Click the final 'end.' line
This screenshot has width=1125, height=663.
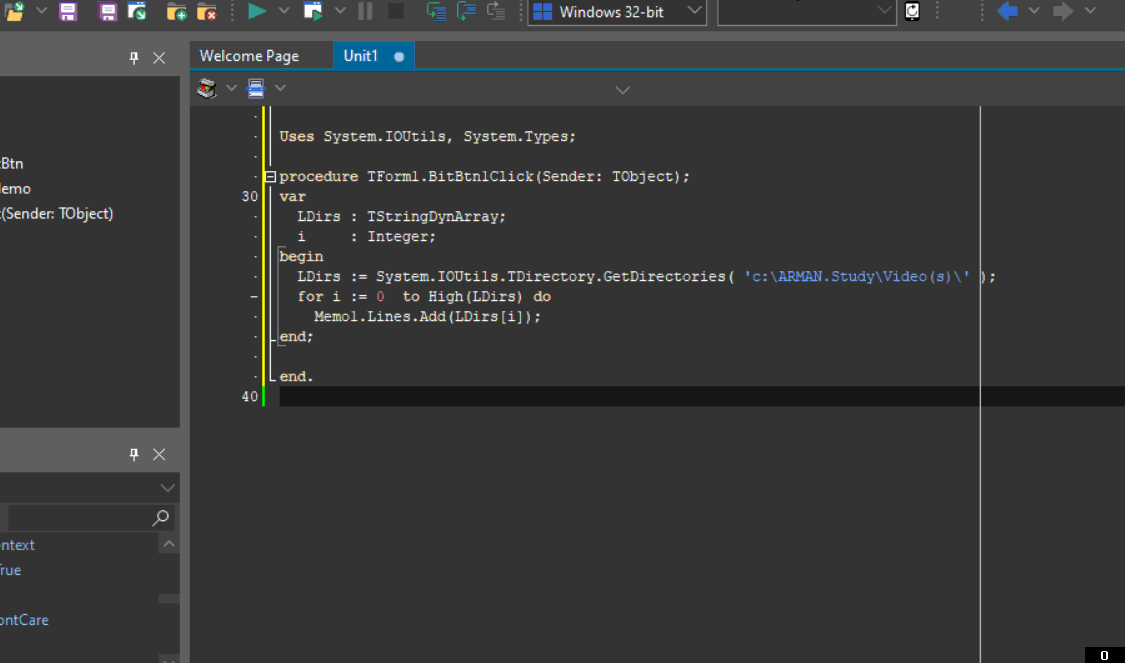click(296, 377)
